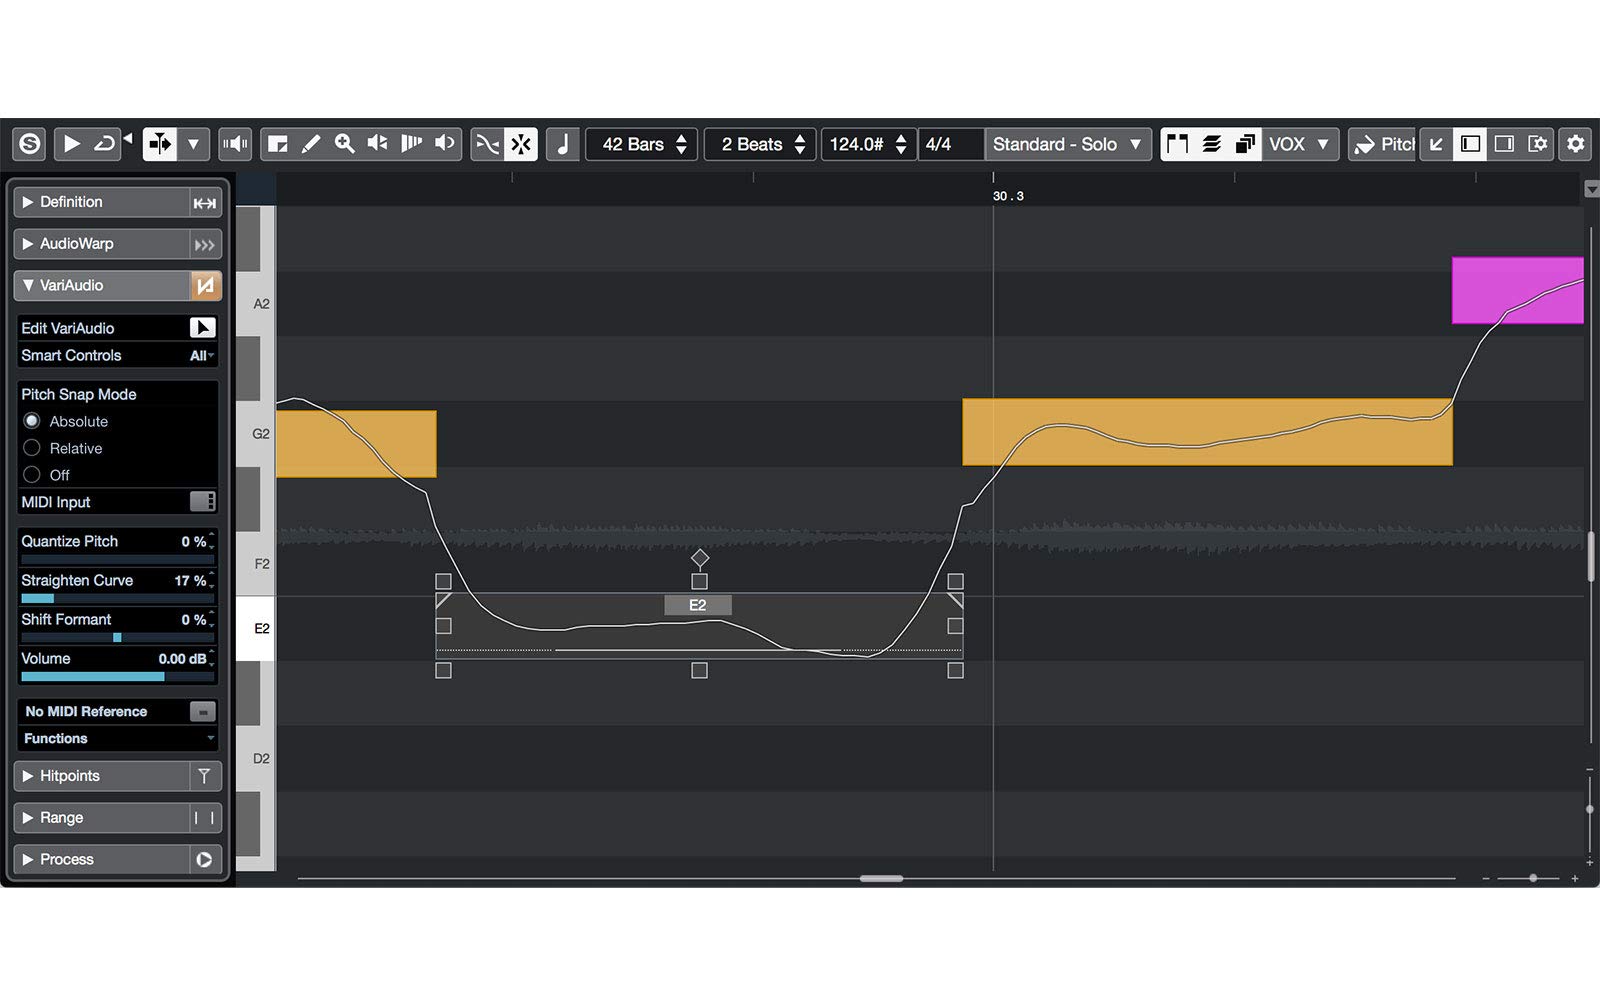The image size is (1600, 1007).
Task: Click the Musical Mode note icon
Action: 562,144
